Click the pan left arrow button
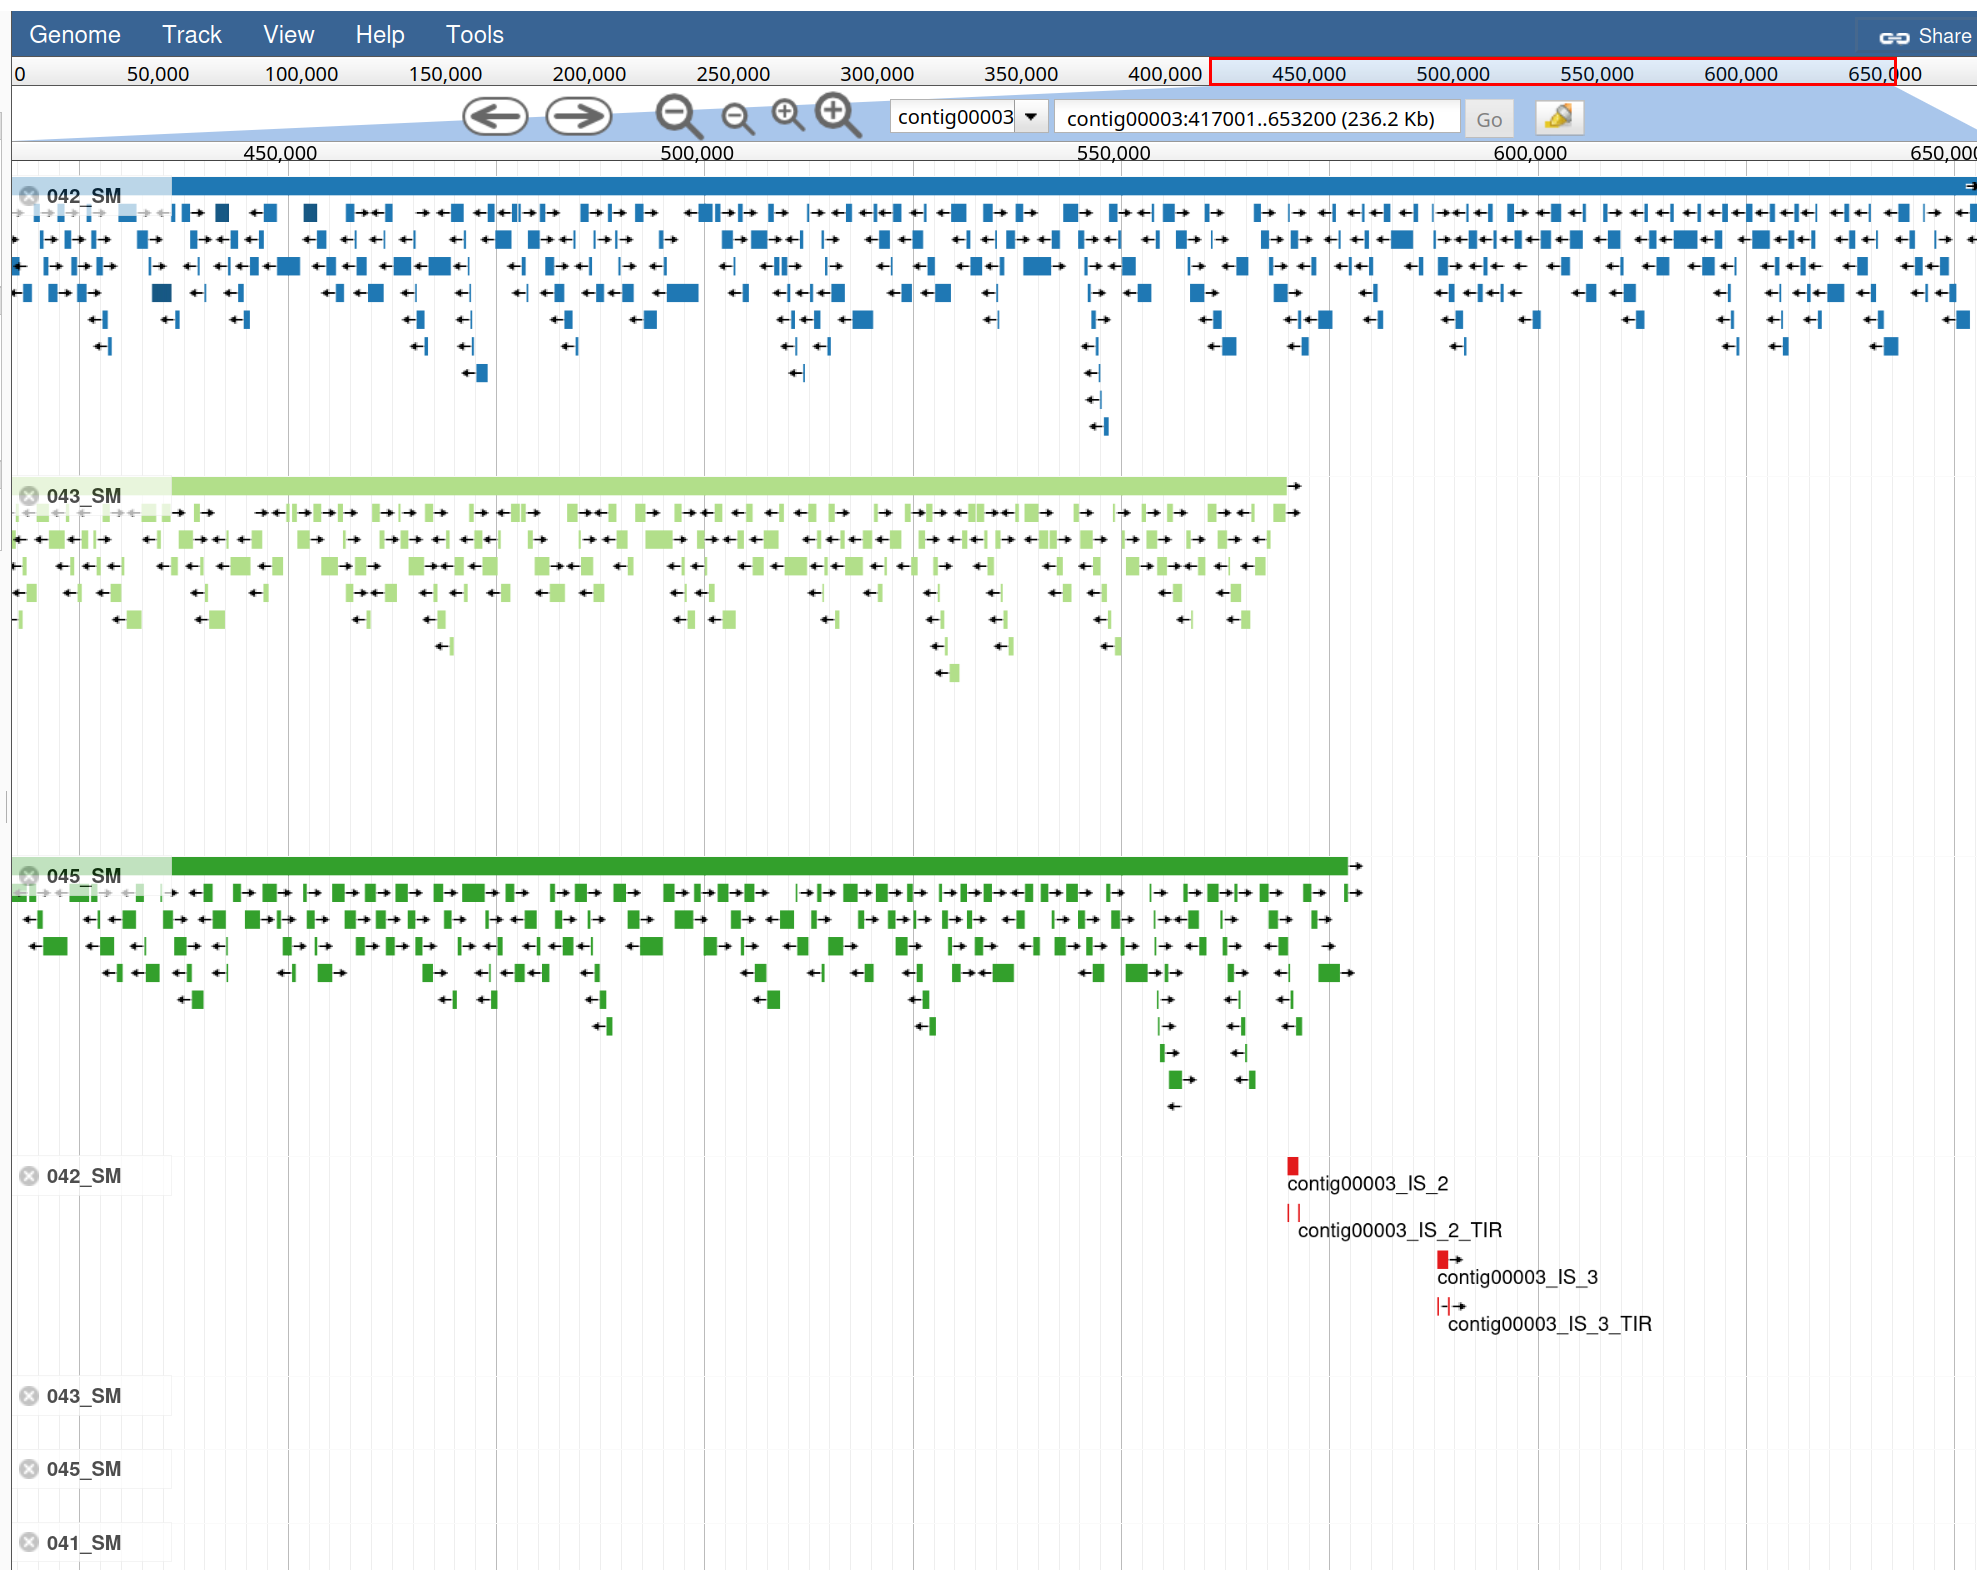 click(495, 117)
